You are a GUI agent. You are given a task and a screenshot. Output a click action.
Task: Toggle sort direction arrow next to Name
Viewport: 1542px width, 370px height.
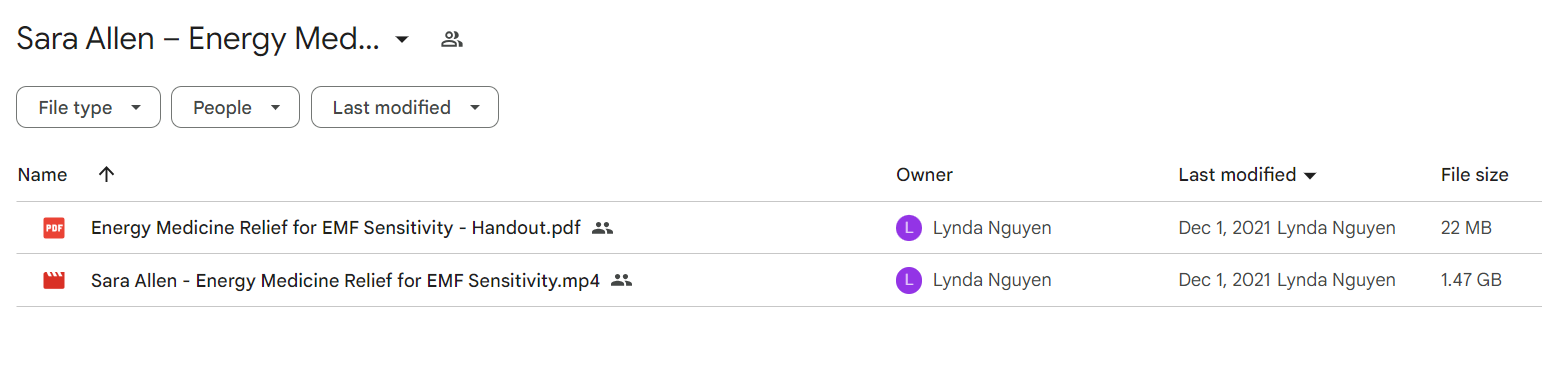pos(107,174)
